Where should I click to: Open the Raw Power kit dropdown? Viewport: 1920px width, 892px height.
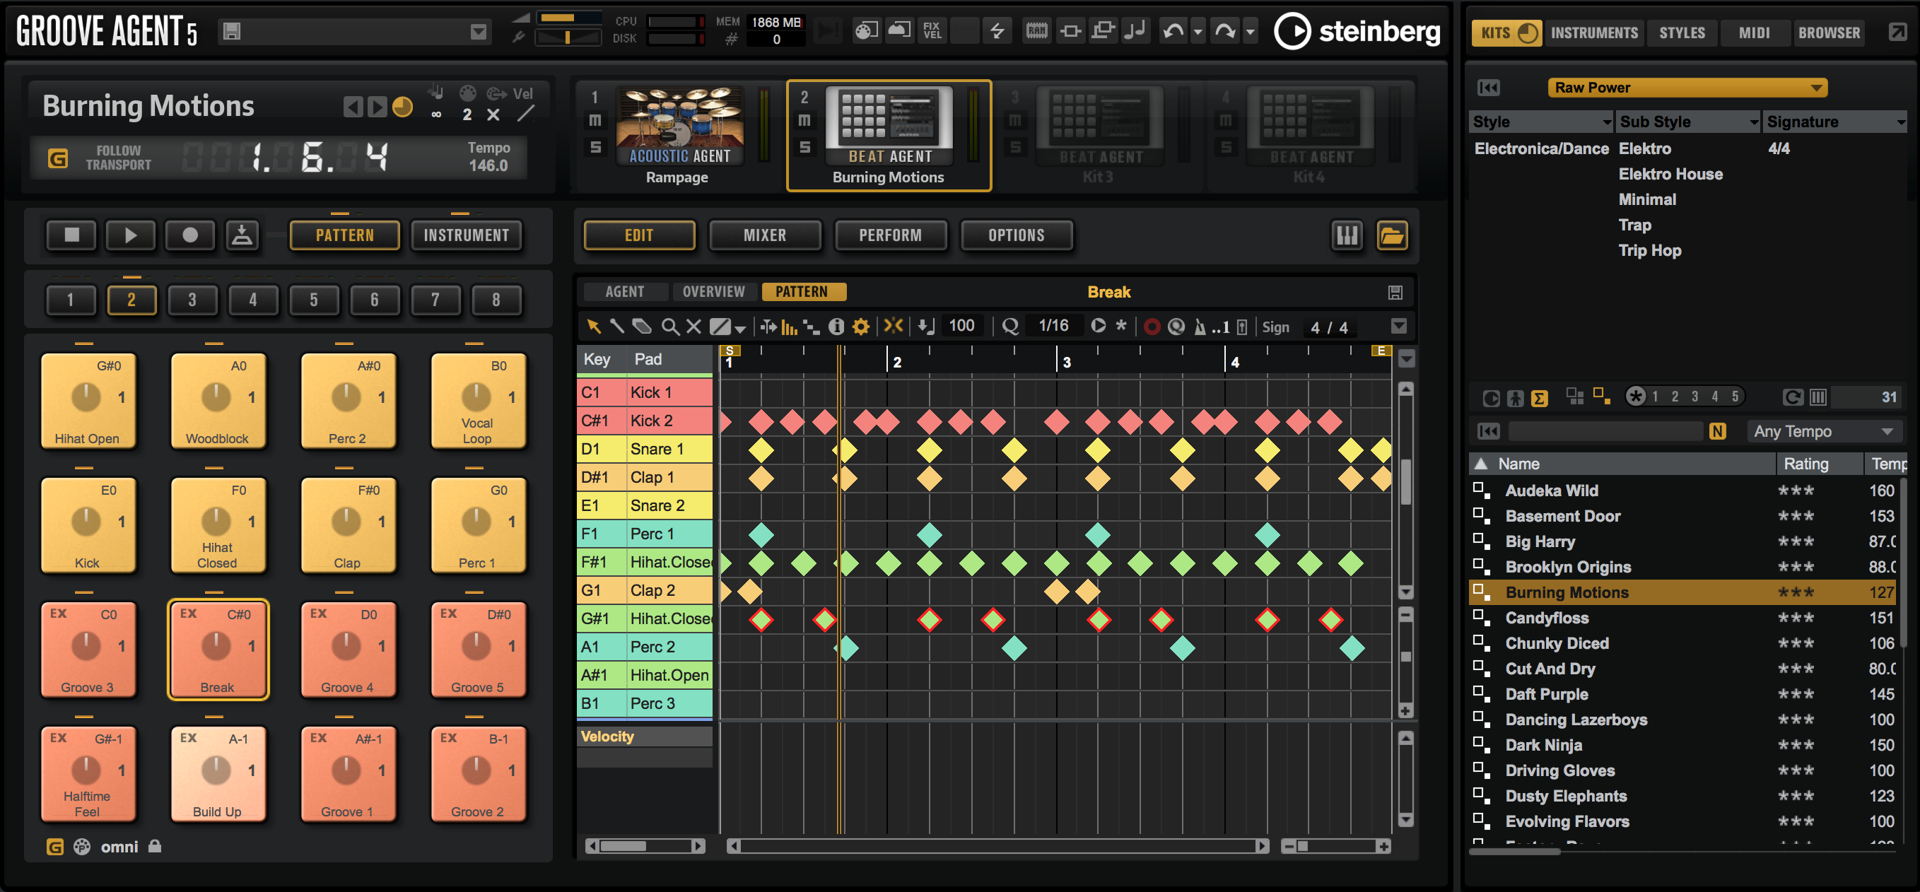pyautogui.click(x=1687, y=88)
